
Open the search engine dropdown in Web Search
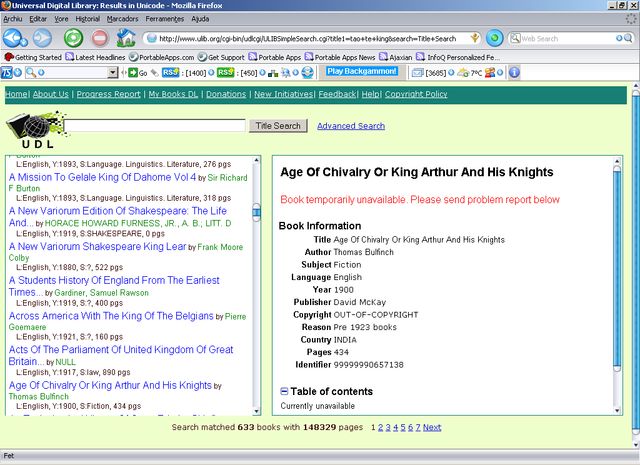coord(619,38)
